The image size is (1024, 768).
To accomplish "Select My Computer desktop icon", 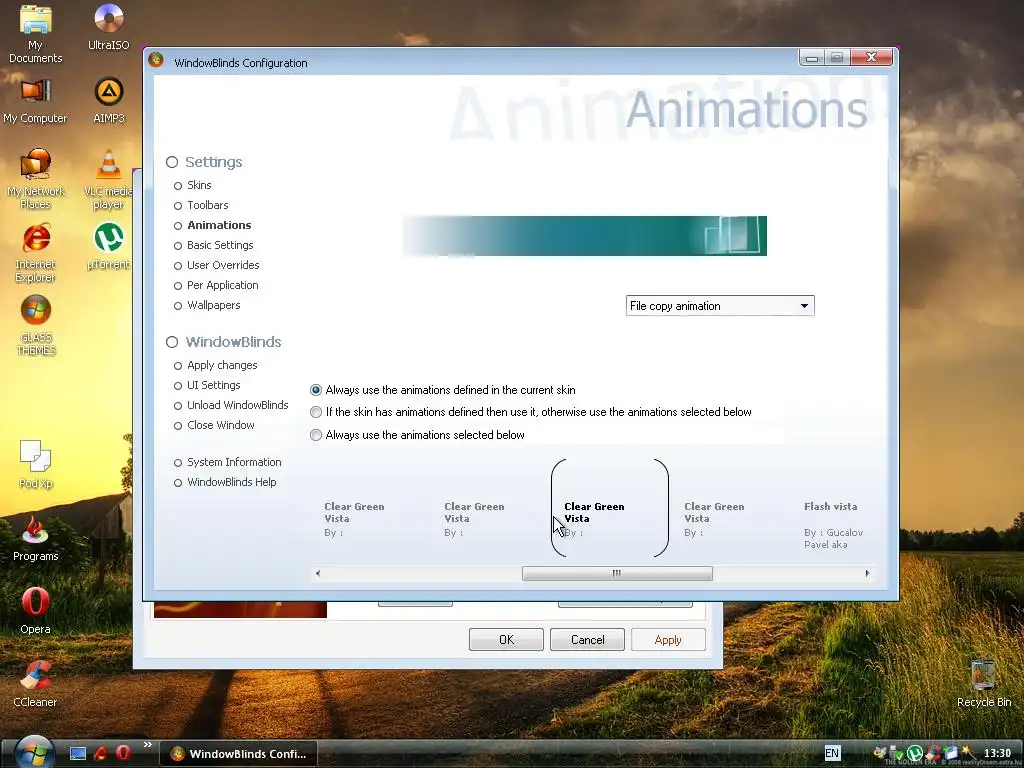I will tap(35, 102).
